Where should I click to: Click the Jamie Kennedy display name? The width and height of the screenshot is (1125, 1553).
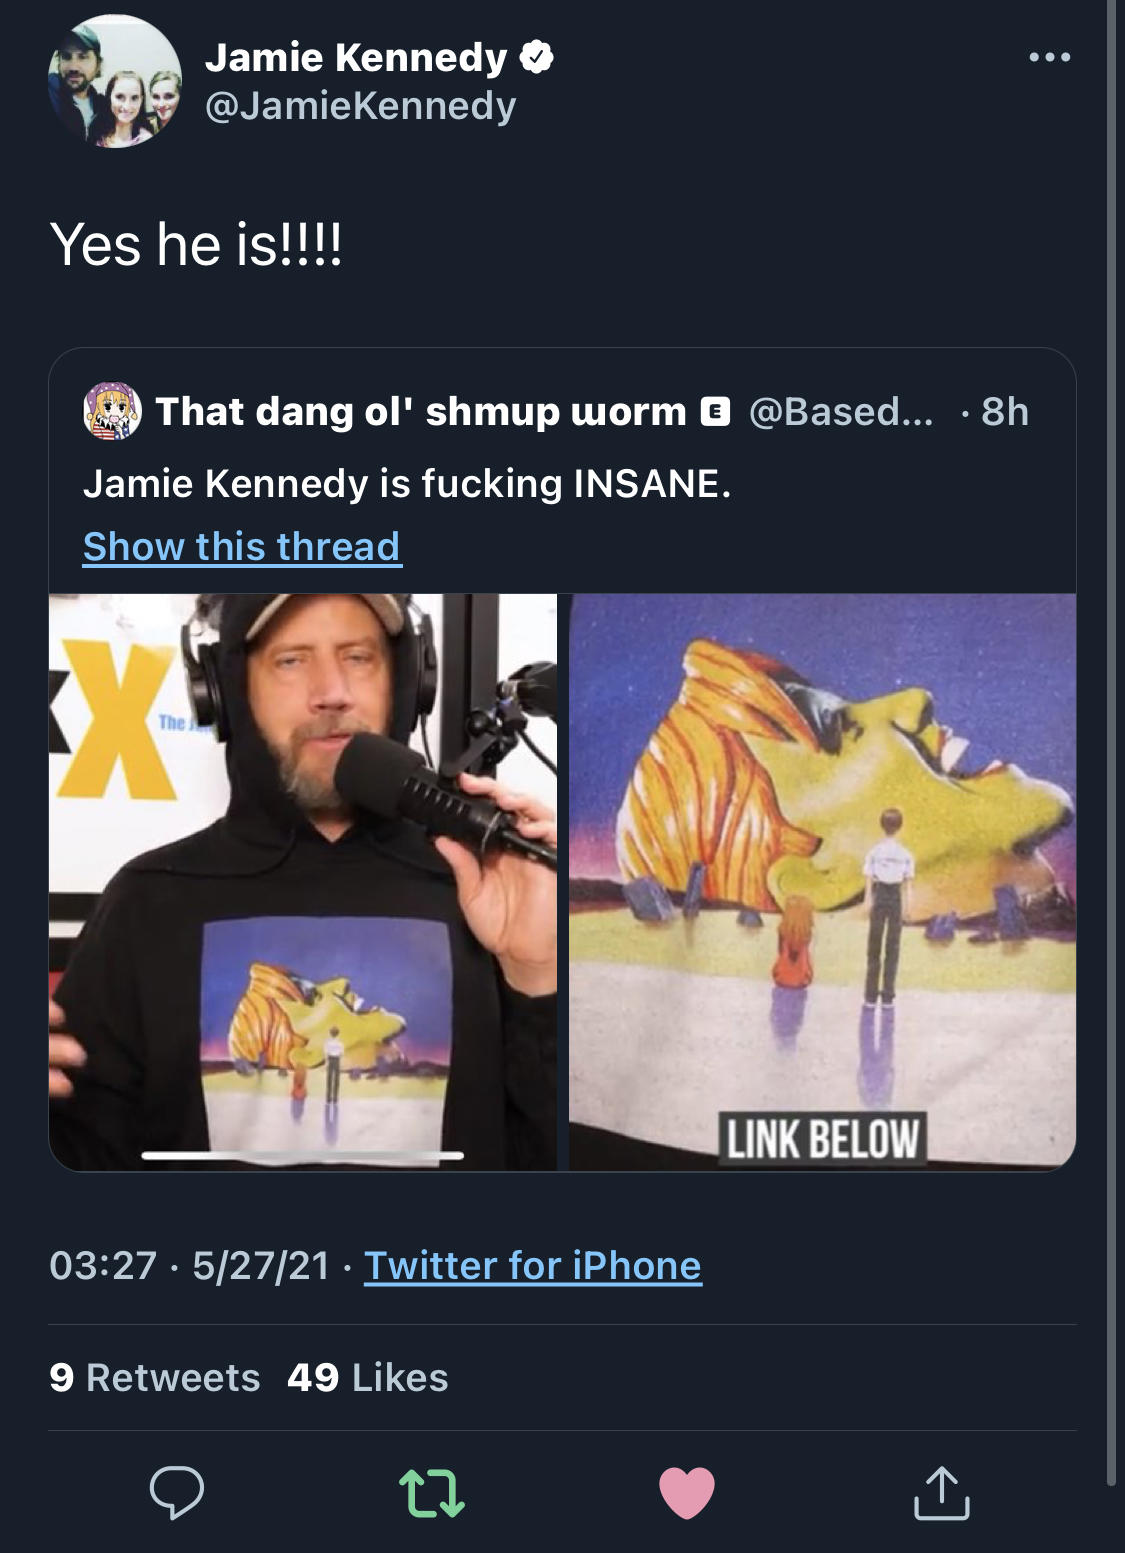[x=356, y=58]
